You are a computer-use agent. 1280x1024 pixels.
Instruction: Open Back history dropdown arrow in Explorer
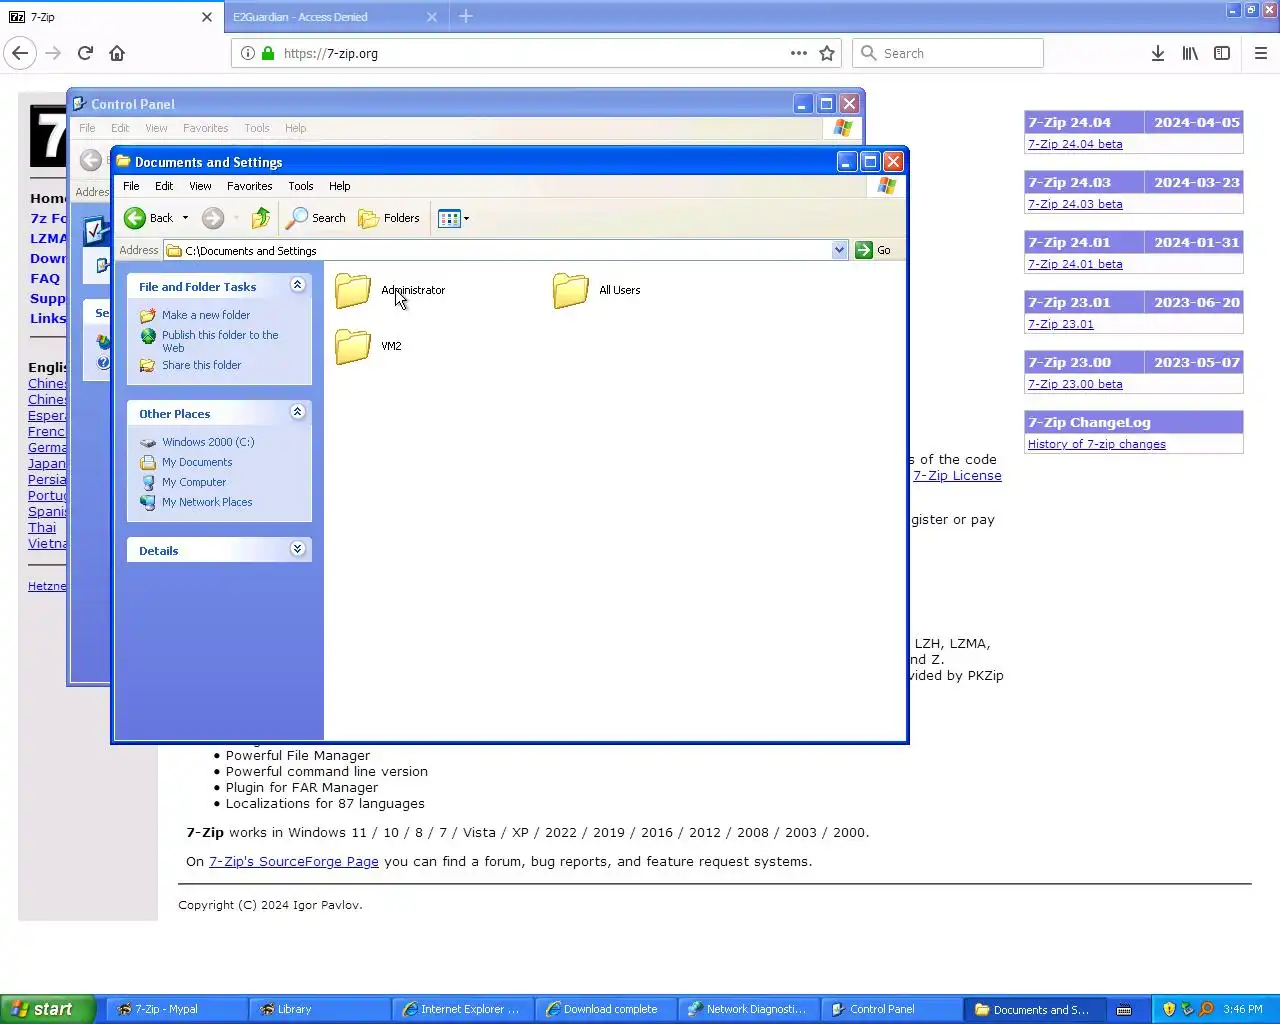[x=185, y=218]
